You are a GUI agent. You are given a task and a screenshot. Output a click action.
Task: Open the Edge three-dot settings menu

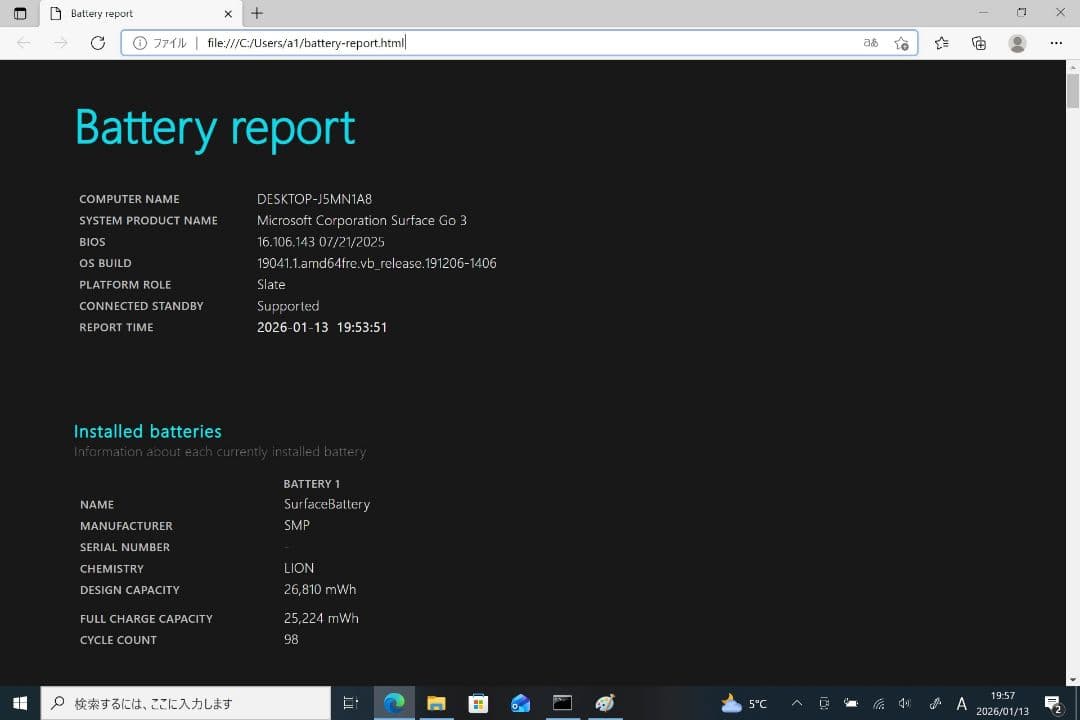tap(1056, 43)
